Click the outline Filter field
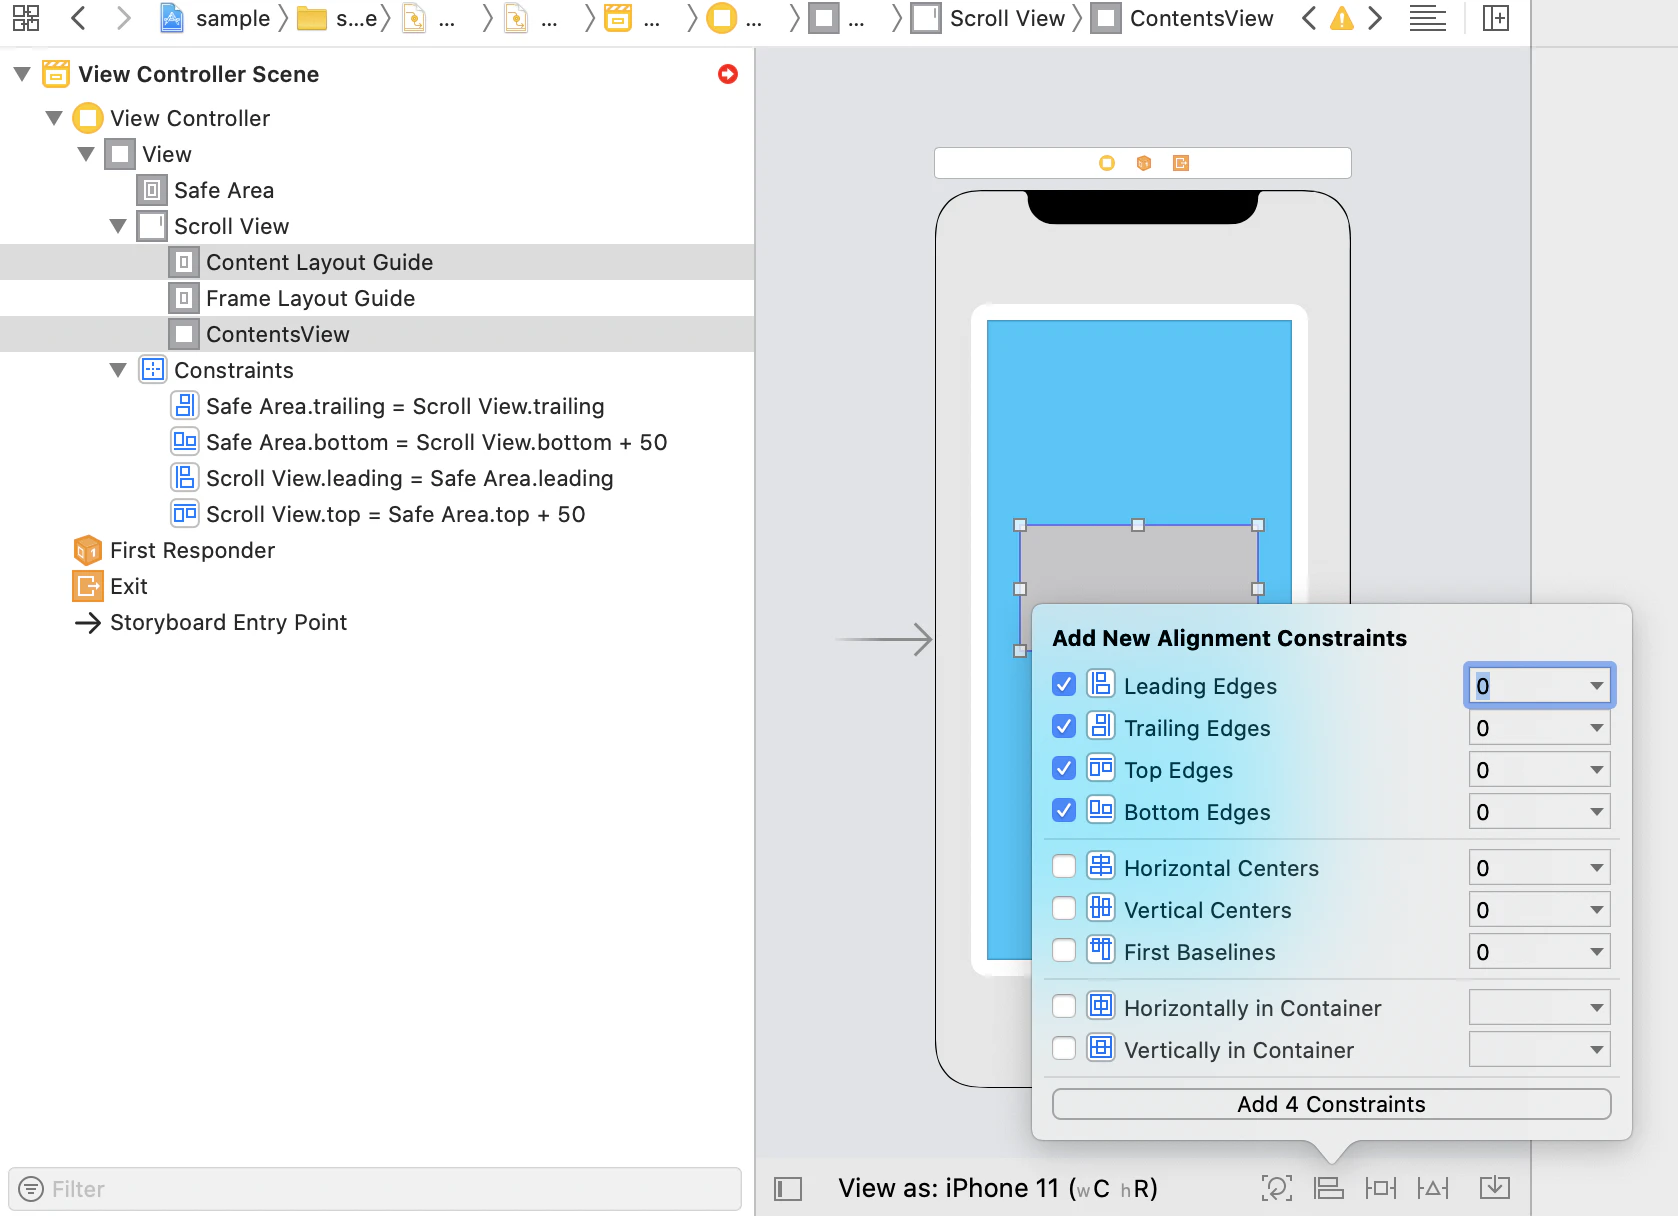Screen dimensions: 1678x1216 (375, 1189)
